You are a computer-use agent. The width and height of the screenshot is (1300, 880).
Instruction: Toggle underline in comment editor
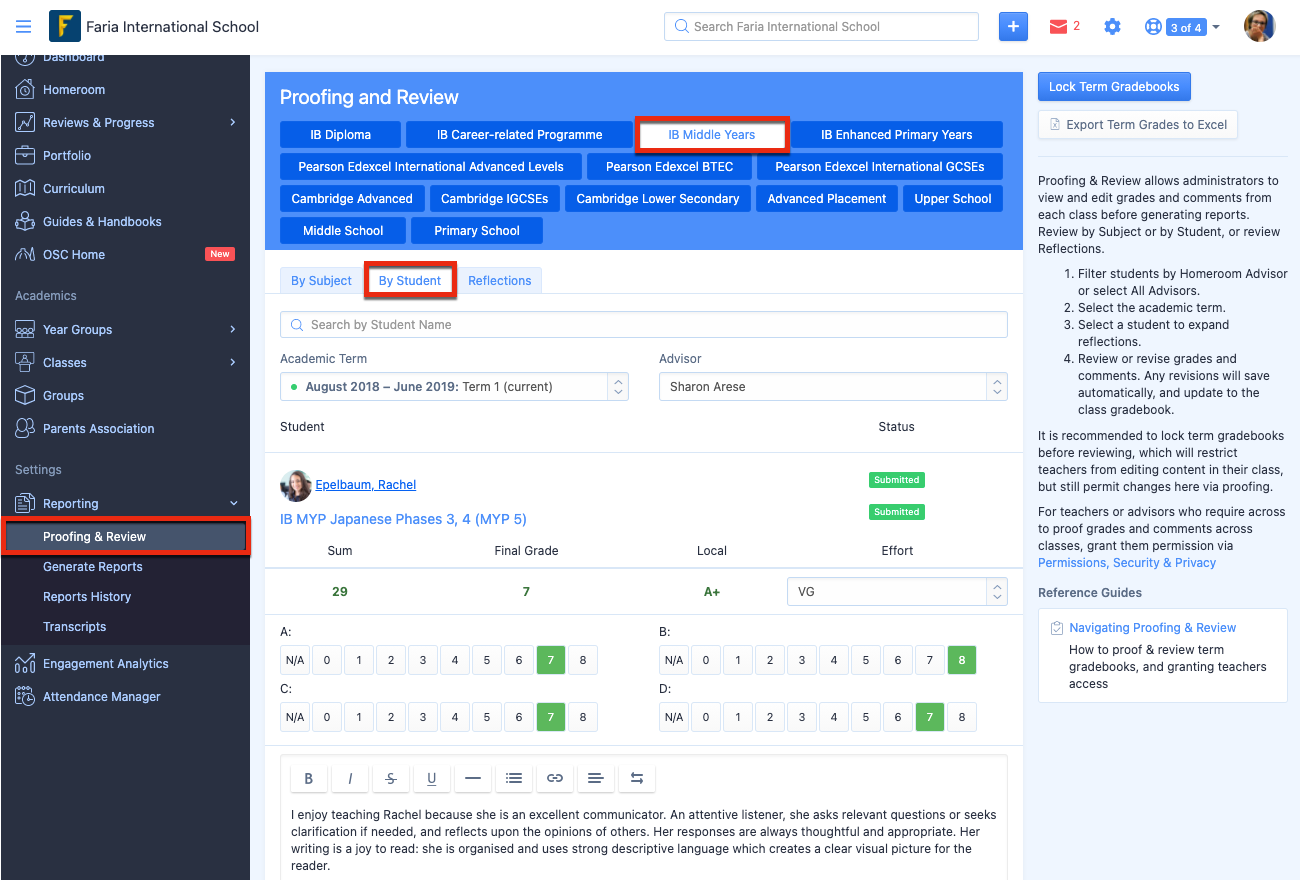(432, 778)
